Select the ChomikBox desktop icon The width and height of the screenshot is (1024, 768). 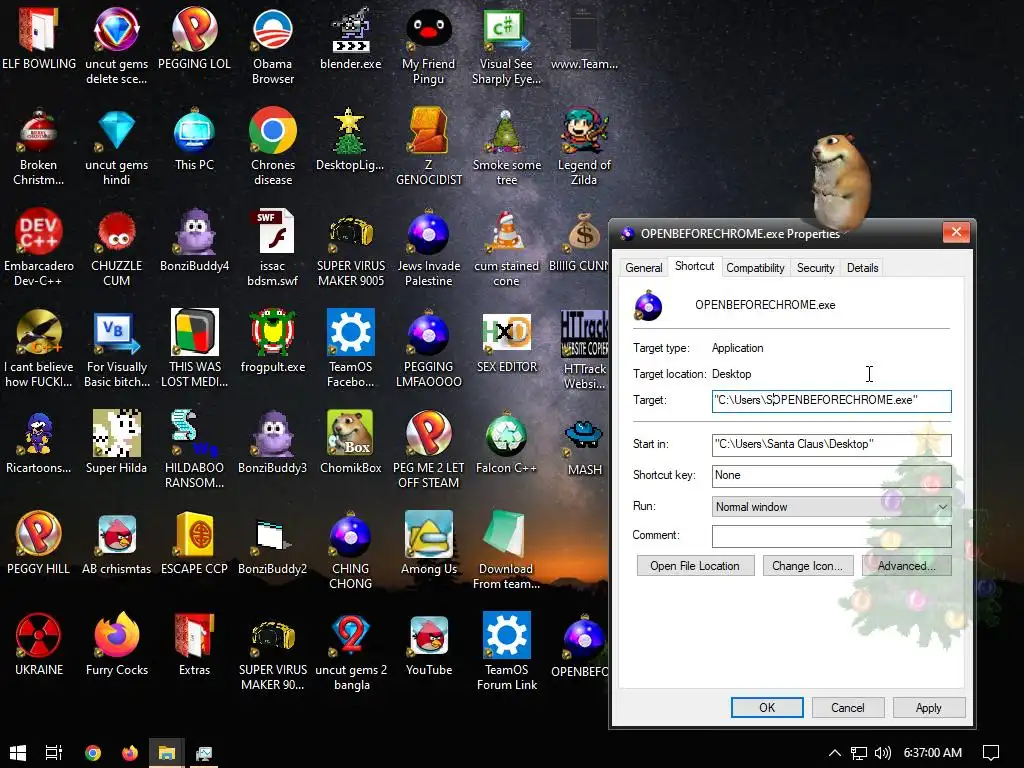click(351, 443)
